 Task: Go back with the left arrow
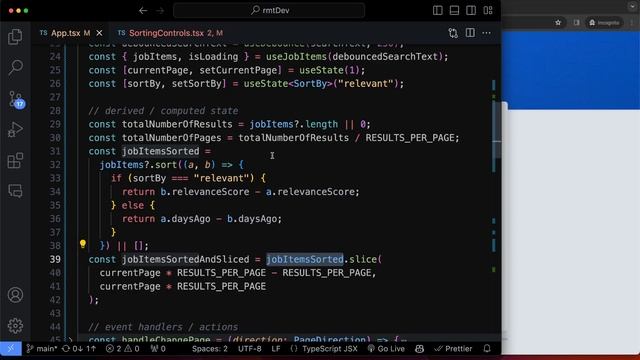pos(143,11)
